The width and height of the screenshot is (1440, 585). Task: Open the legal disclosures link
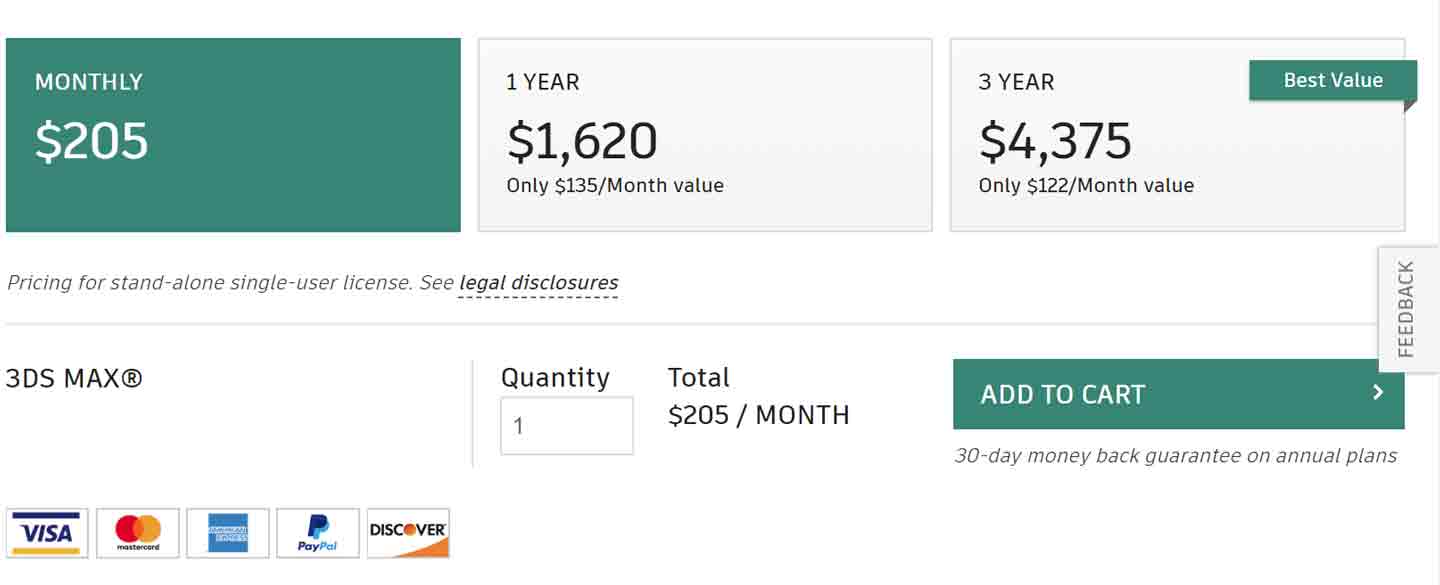coord(538,283)
